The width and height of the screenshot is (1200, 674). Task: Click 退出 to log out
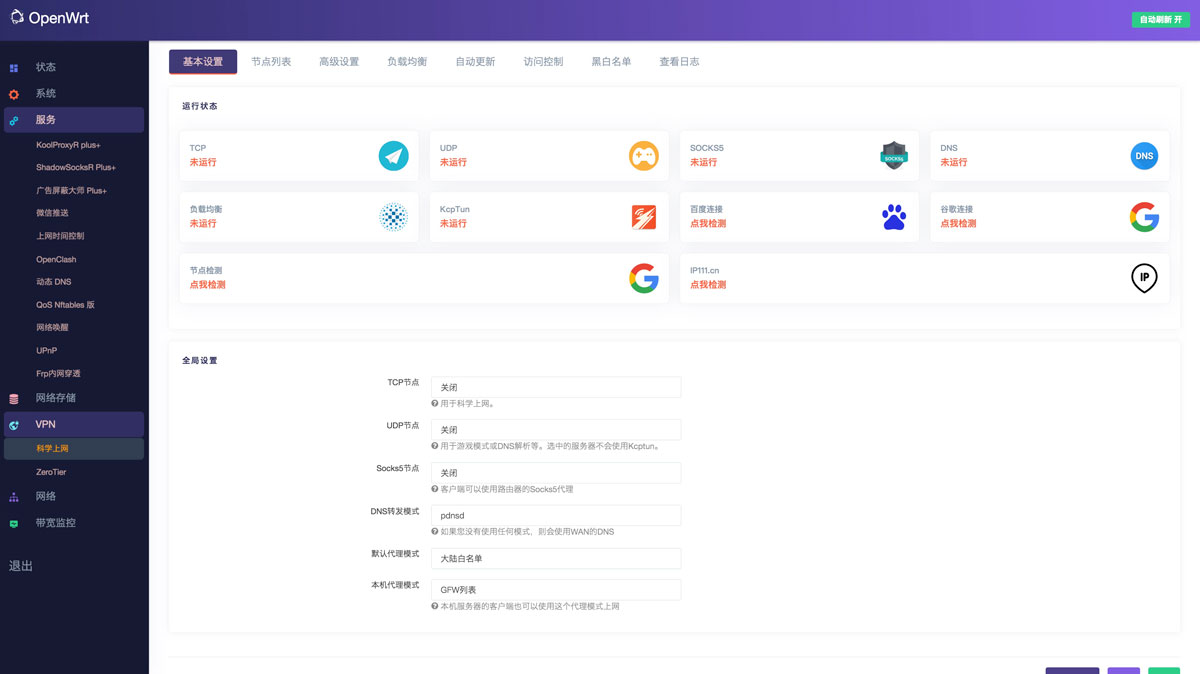coord(21,566)
